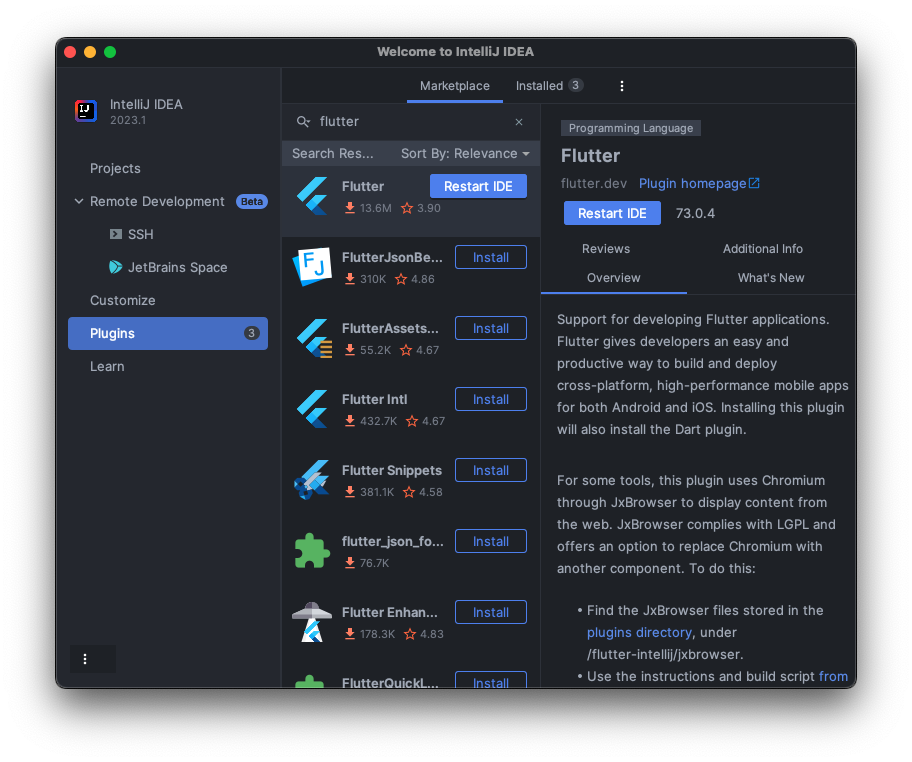The width and height of the screenshot is (912, 762).
Task: Open the kebab menu beside Installed tab
Action: (621, 86)
